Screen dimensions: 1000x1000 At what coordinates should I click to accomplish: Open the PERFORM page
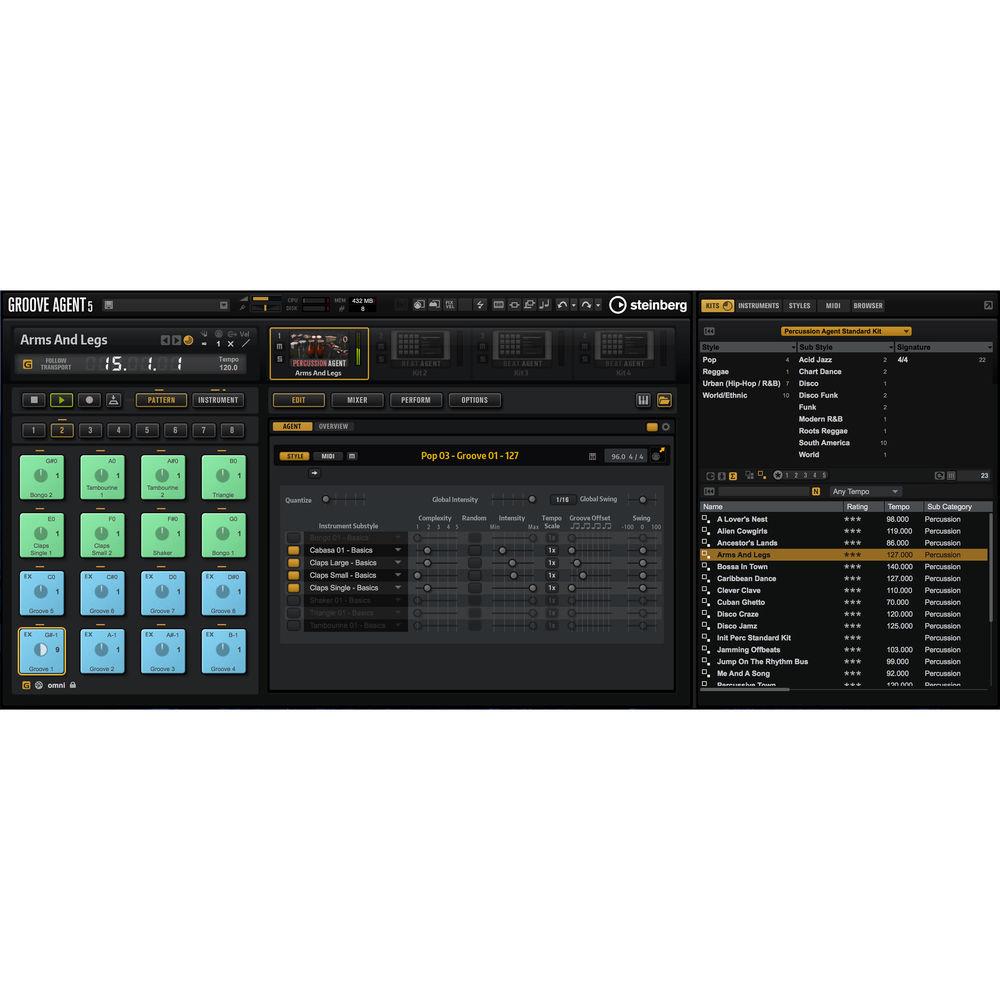click(x=416, y=400)
